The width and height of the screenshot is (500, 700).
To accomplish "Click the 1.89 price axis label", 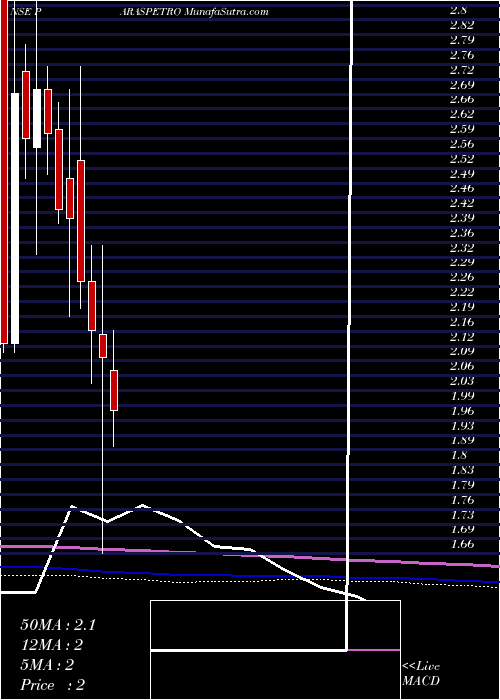I will coord(462,440).
